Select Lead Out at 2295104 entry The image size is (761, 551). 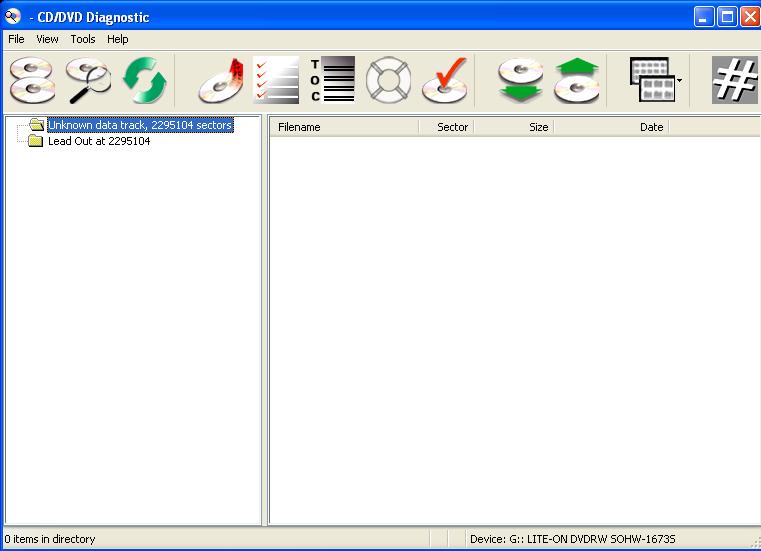click(x=99, y=141)
